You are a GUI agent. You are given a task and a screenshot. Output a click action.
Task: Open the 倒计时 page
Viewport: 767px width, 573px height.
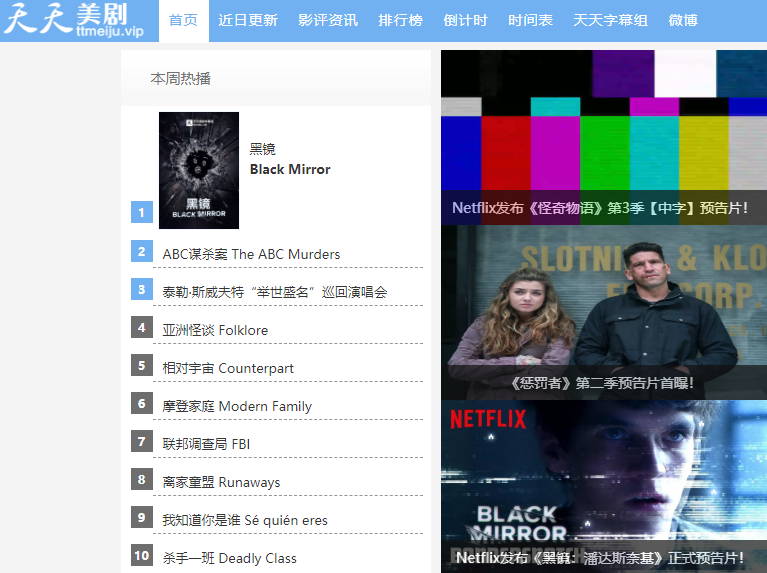coord(466,21)
